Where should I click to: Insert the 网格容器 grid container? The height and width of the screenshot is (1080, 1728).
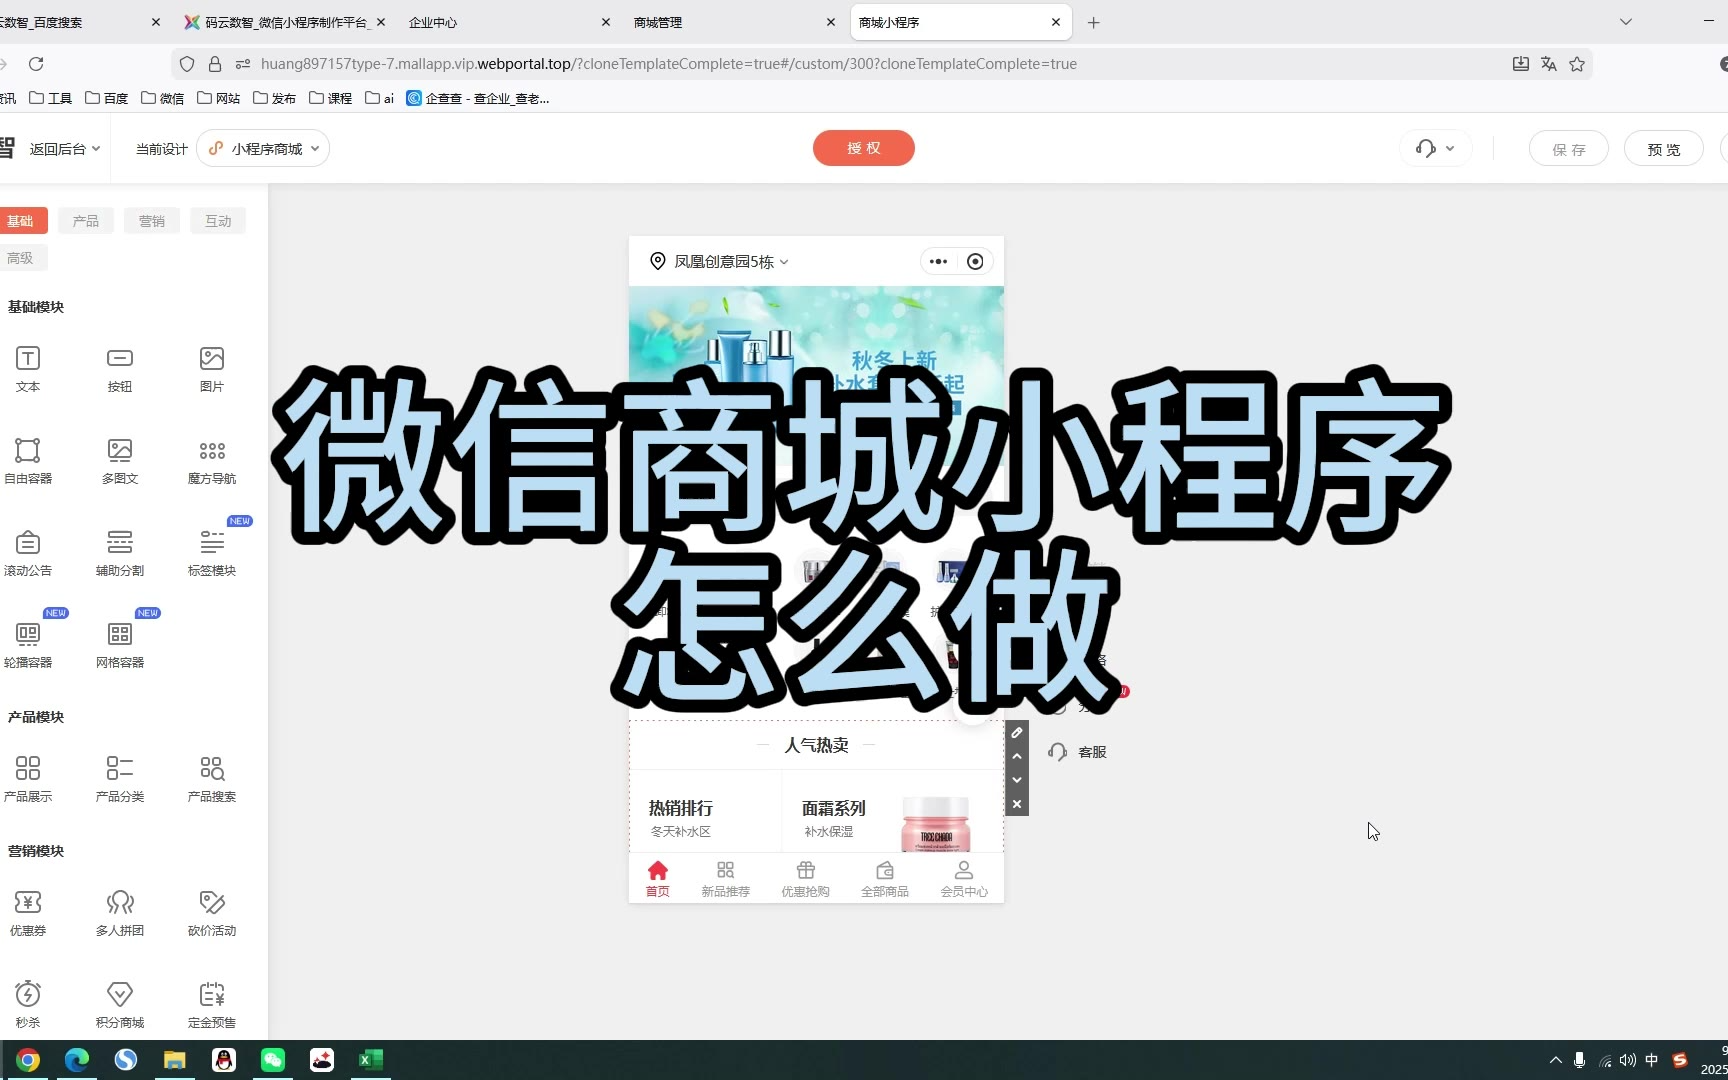pyautogui.click(x=120, y=645)
